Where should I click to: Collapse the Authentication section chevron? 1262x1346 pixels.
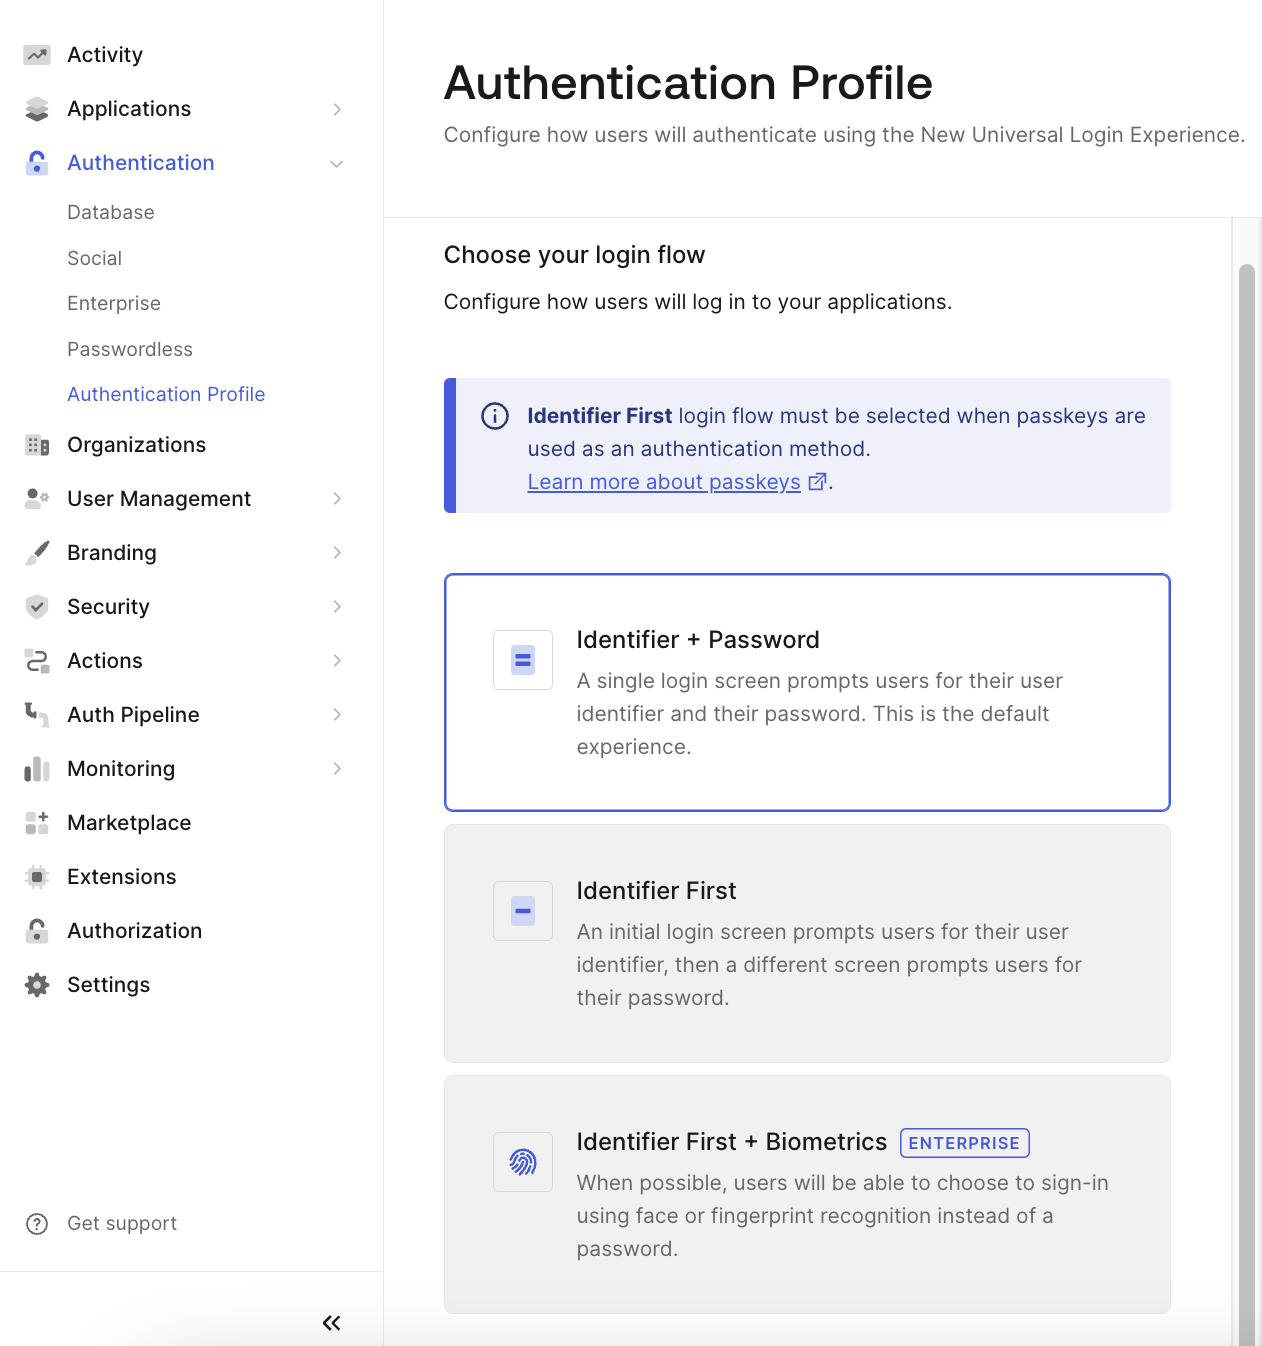coord(337,163)
